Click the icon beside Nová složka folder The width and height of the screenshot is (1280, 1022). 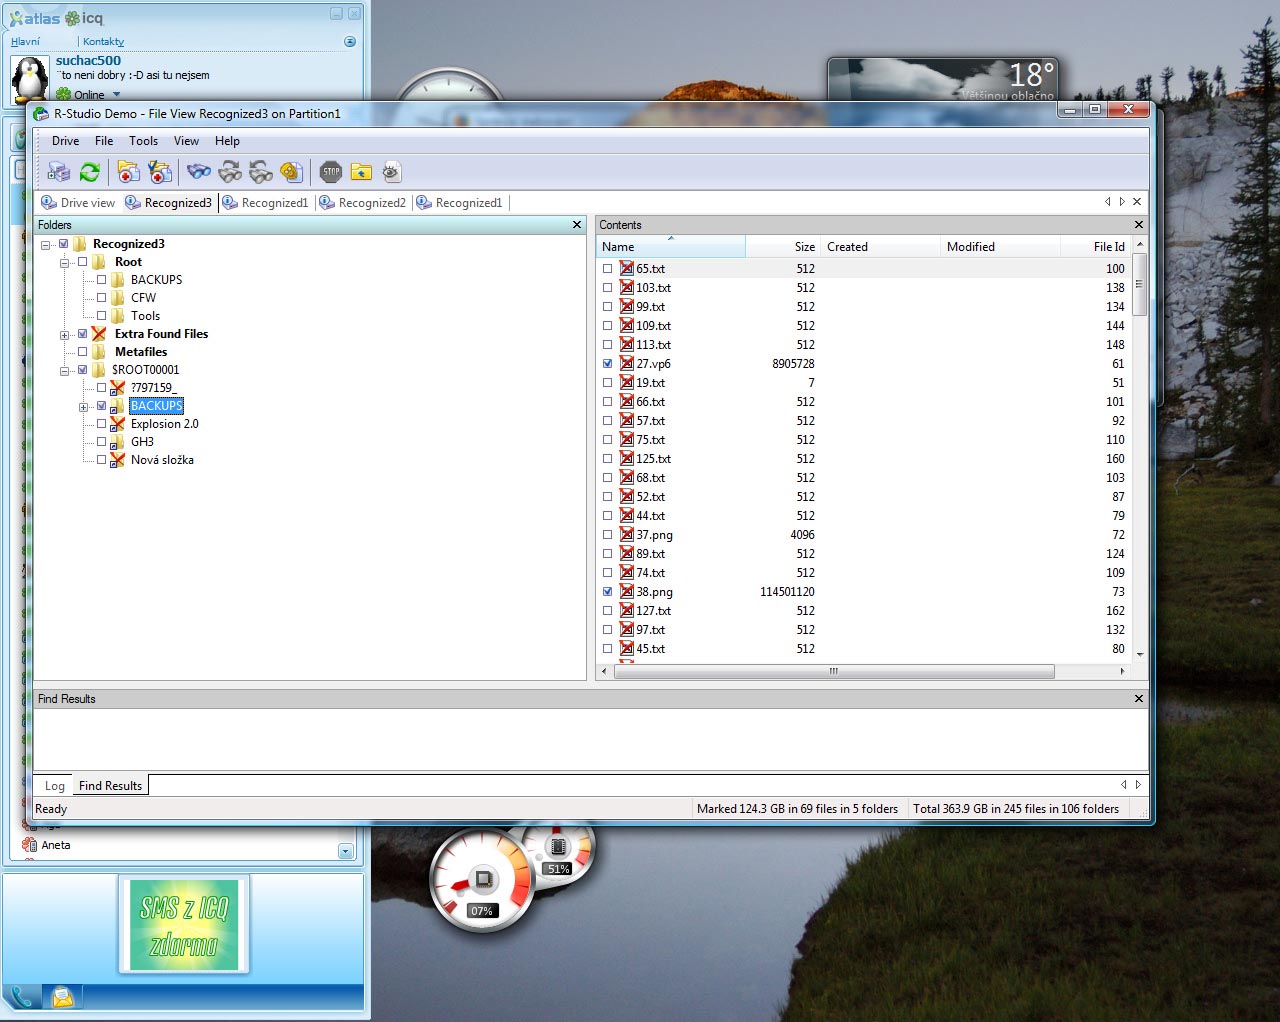click(x=117, y=460)
